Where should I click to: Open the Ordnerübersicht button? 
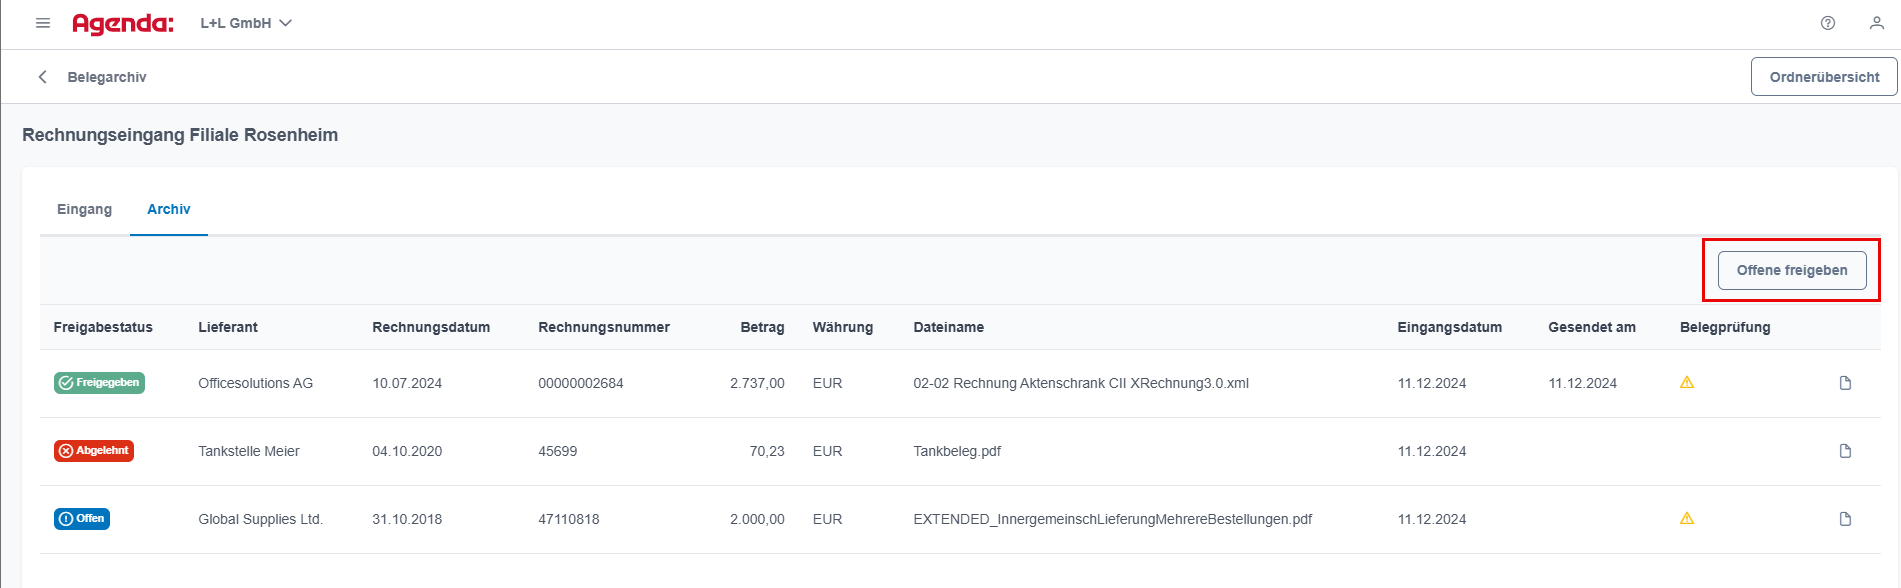(x=1824, y=77)
